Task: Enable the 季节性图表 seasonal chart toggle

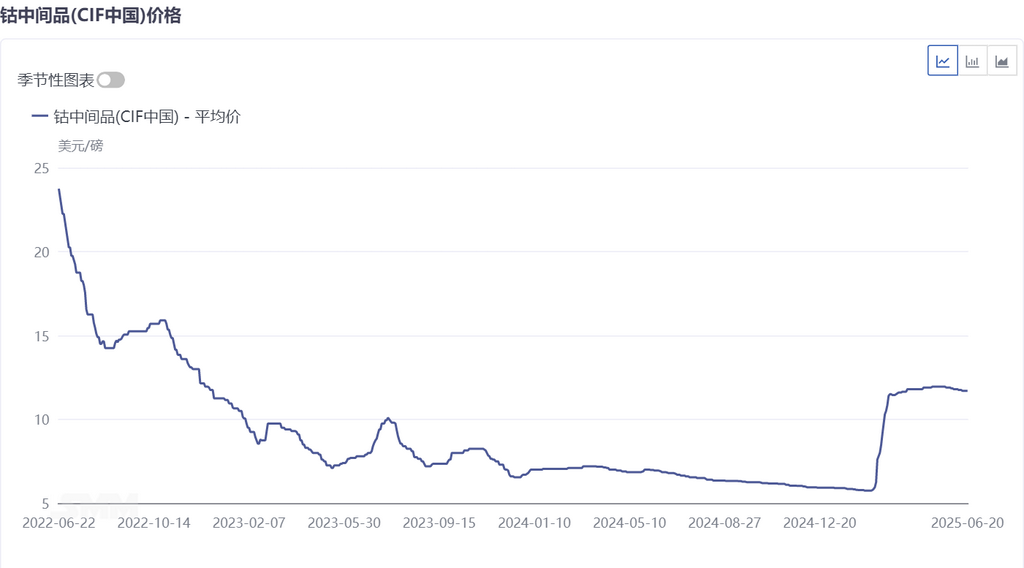Action: coord(110,80)
